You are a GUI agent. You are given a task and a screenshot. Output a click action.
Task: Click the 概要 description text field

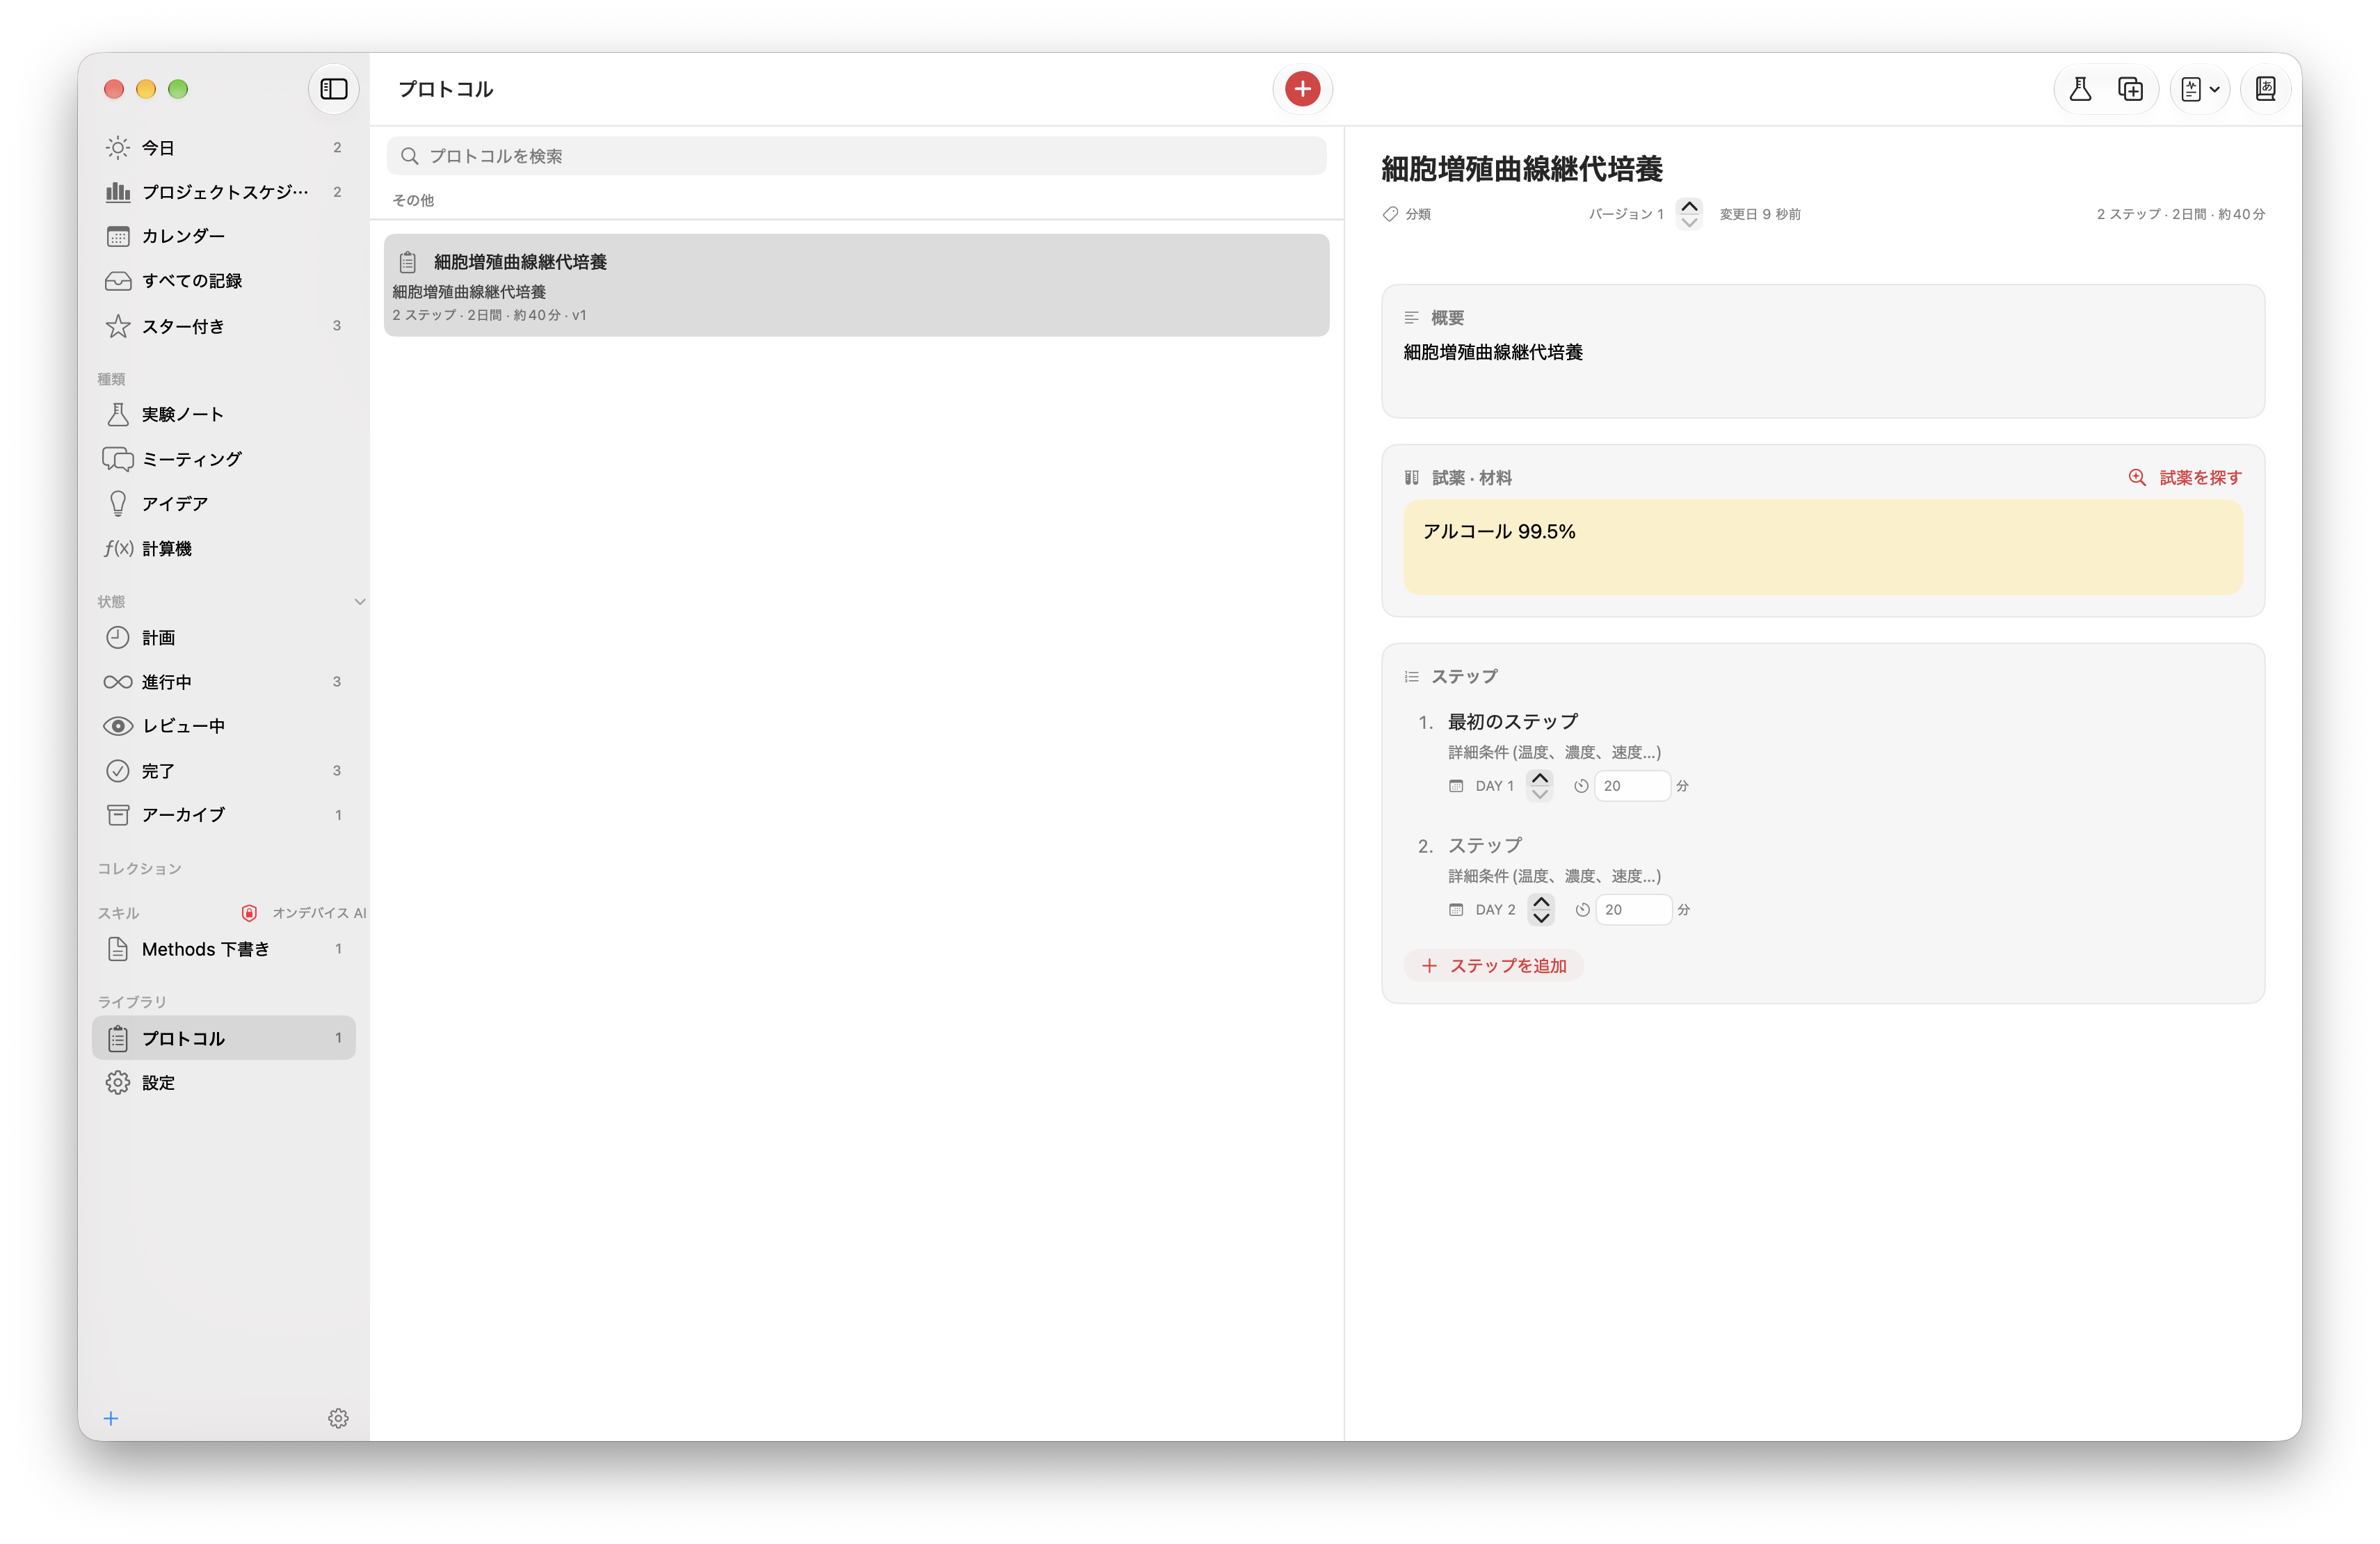tap(1822, 367)
